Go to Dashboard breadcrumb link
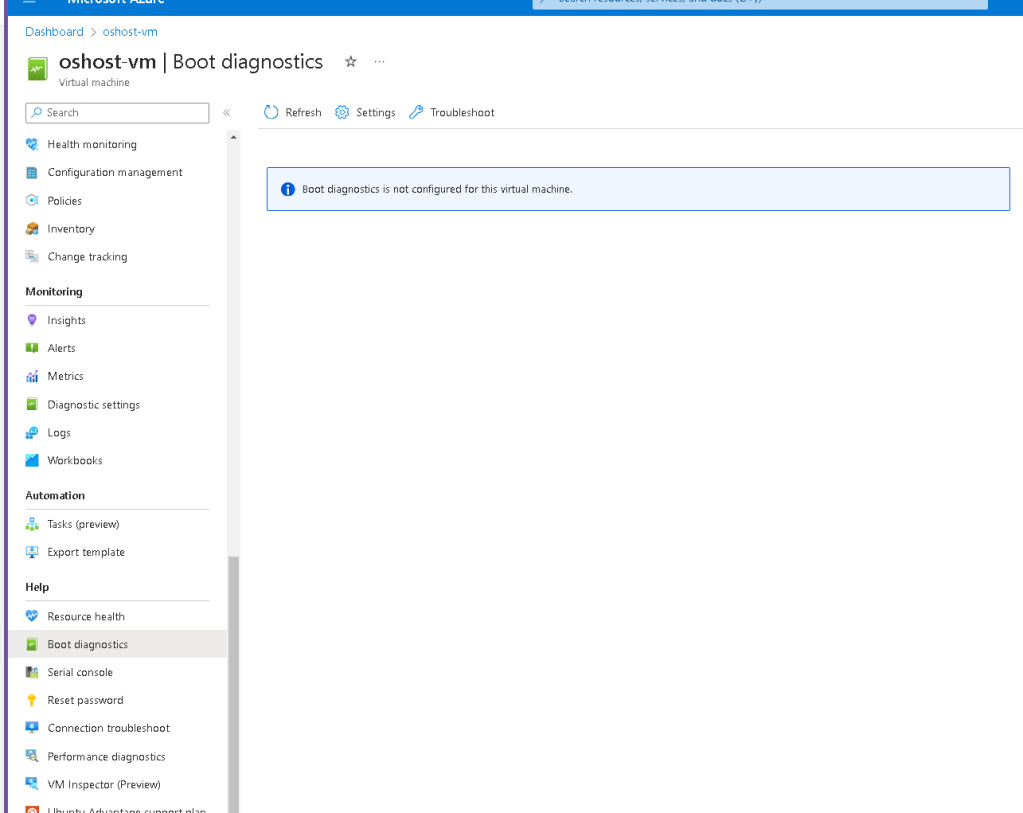 click(54, 32)
